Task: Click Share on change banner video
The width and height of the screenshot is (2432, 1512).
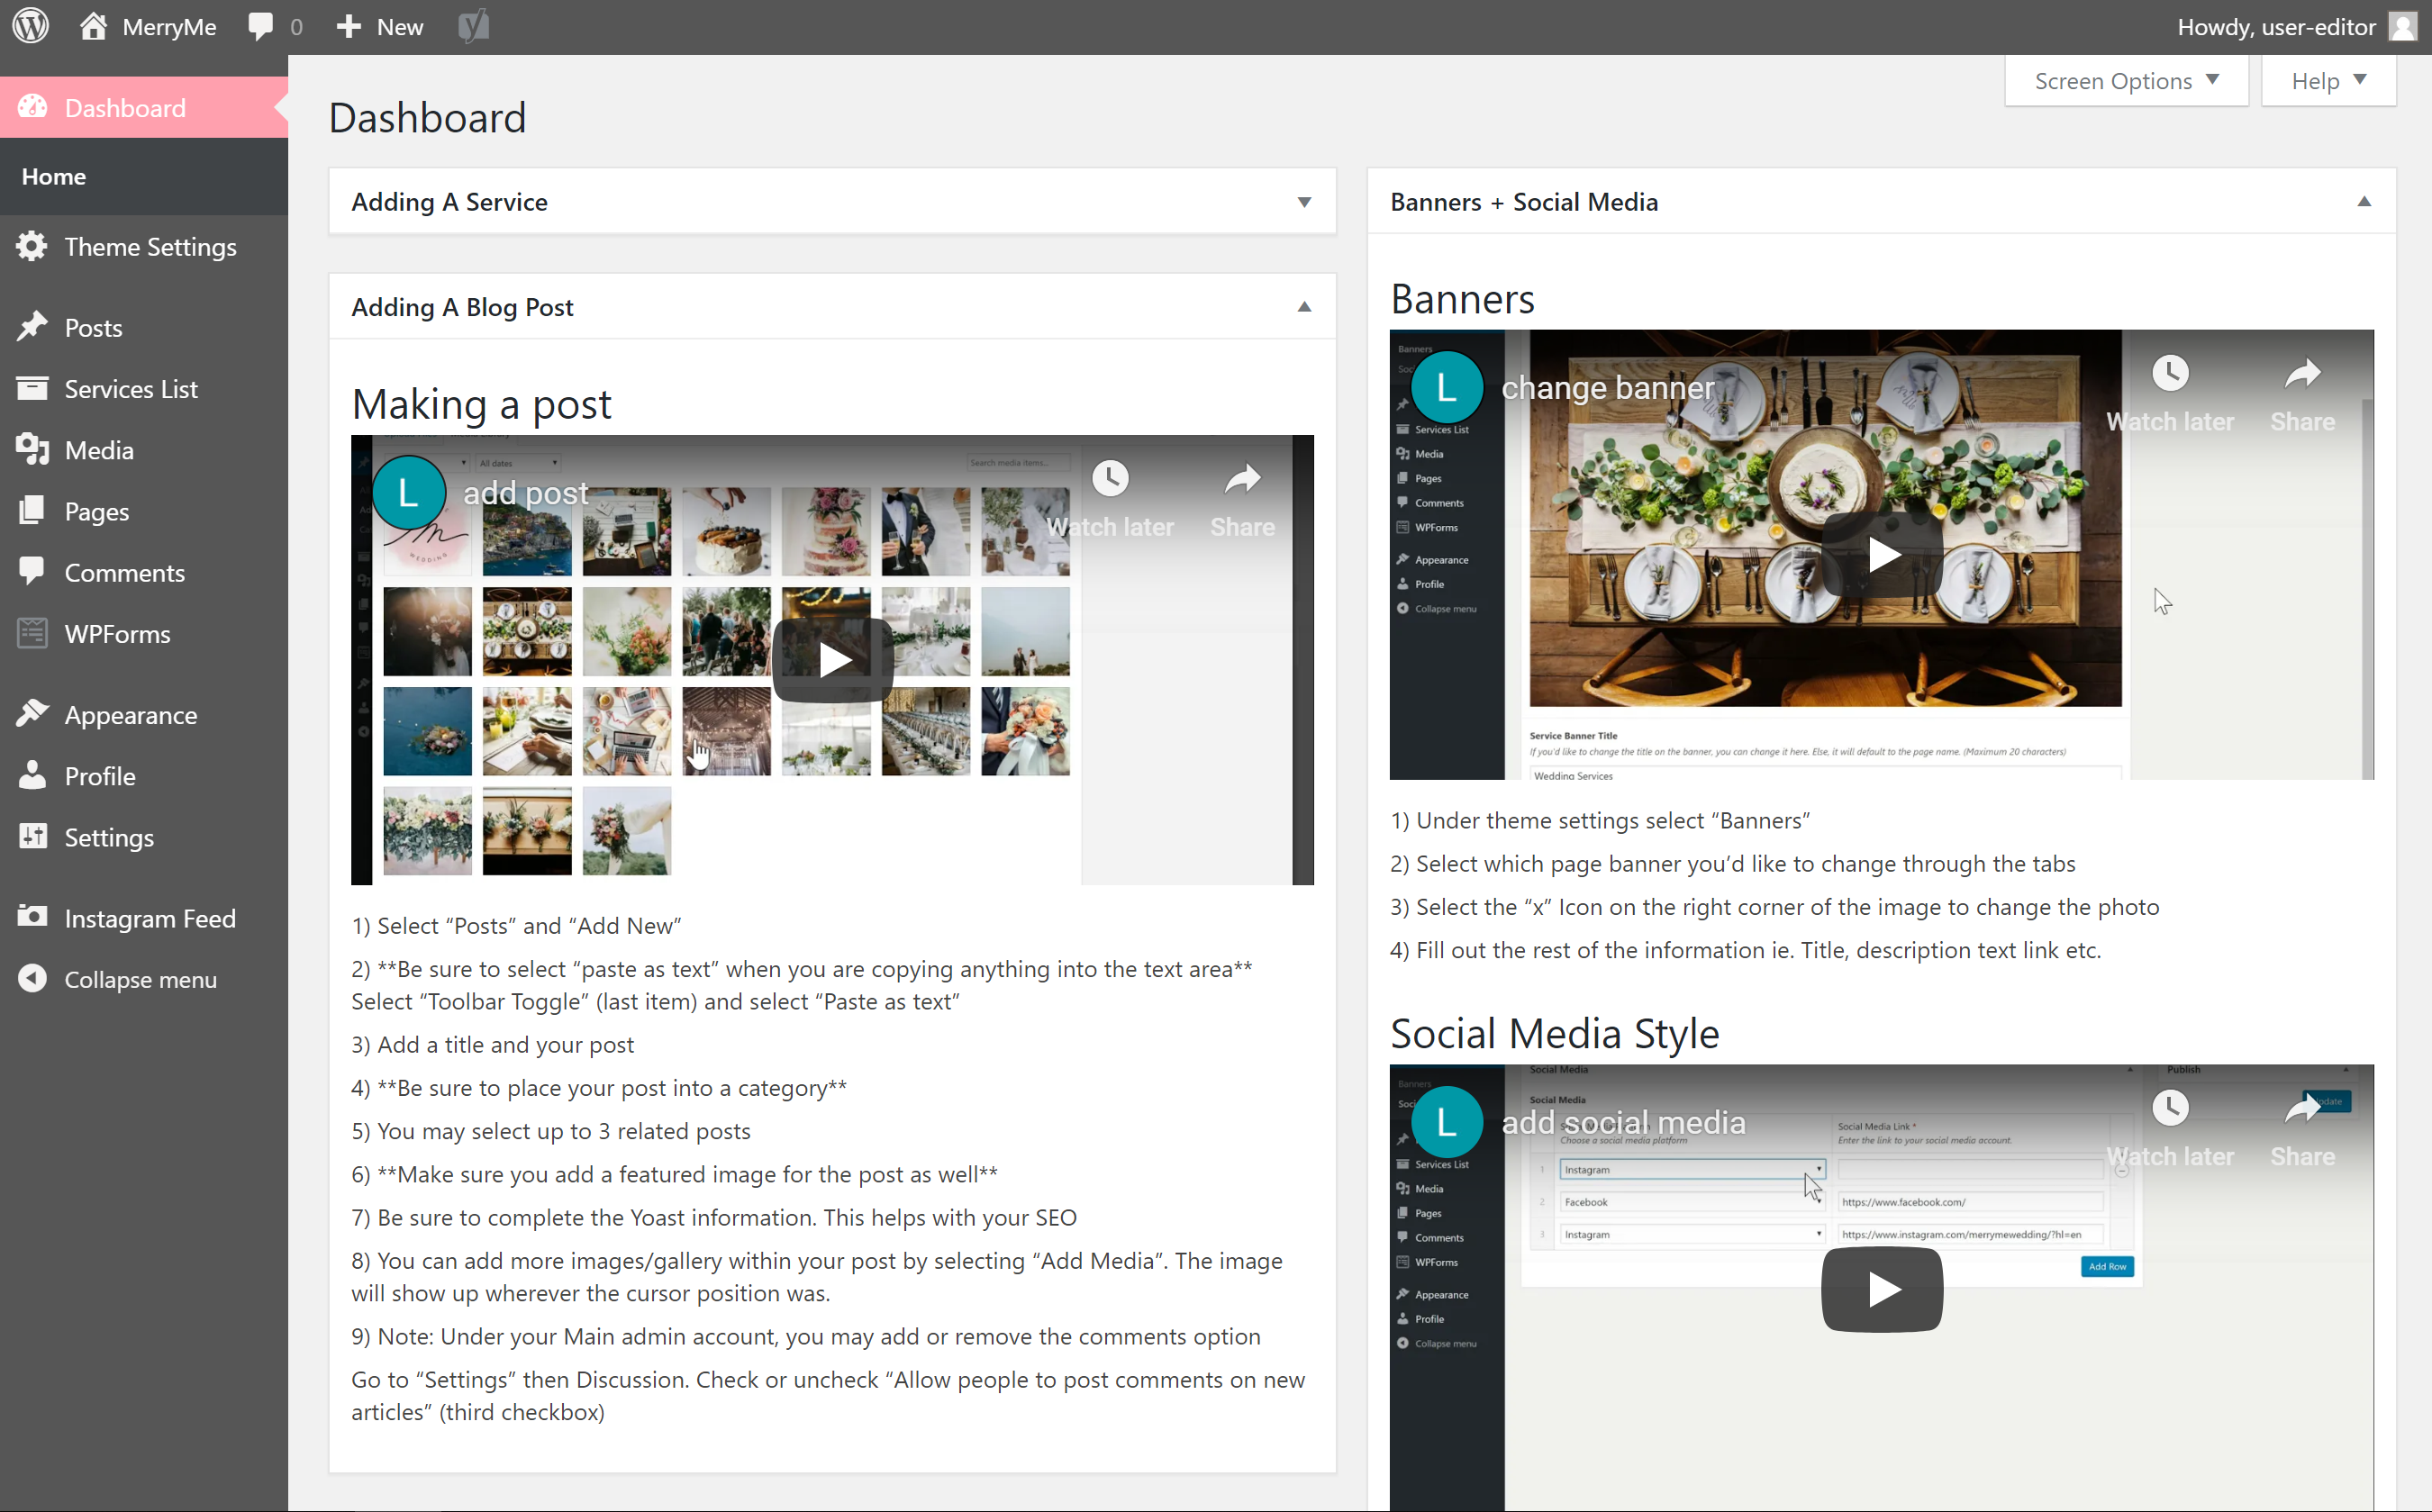Action: tap(2302, 395)
